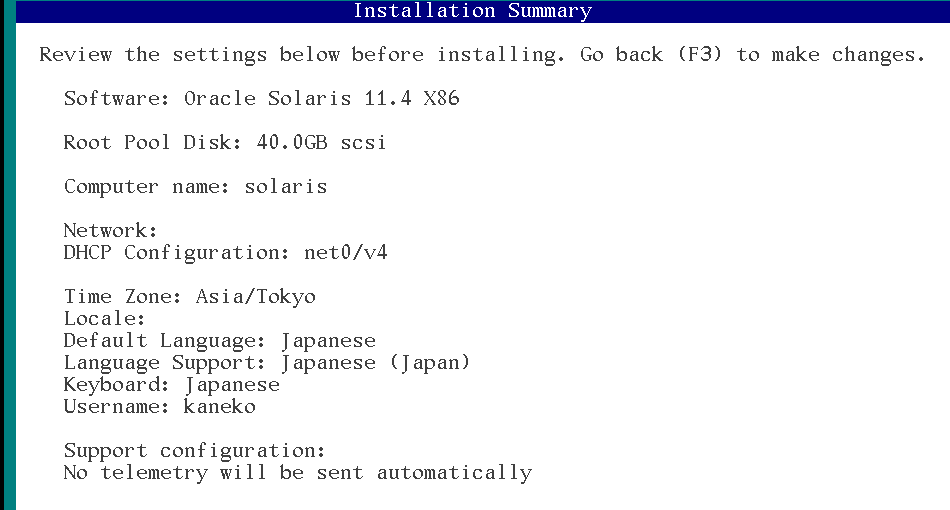This screenshot has width=950, height=510.
Task: Select the review settings instruction line
Action: click(482, 55)
